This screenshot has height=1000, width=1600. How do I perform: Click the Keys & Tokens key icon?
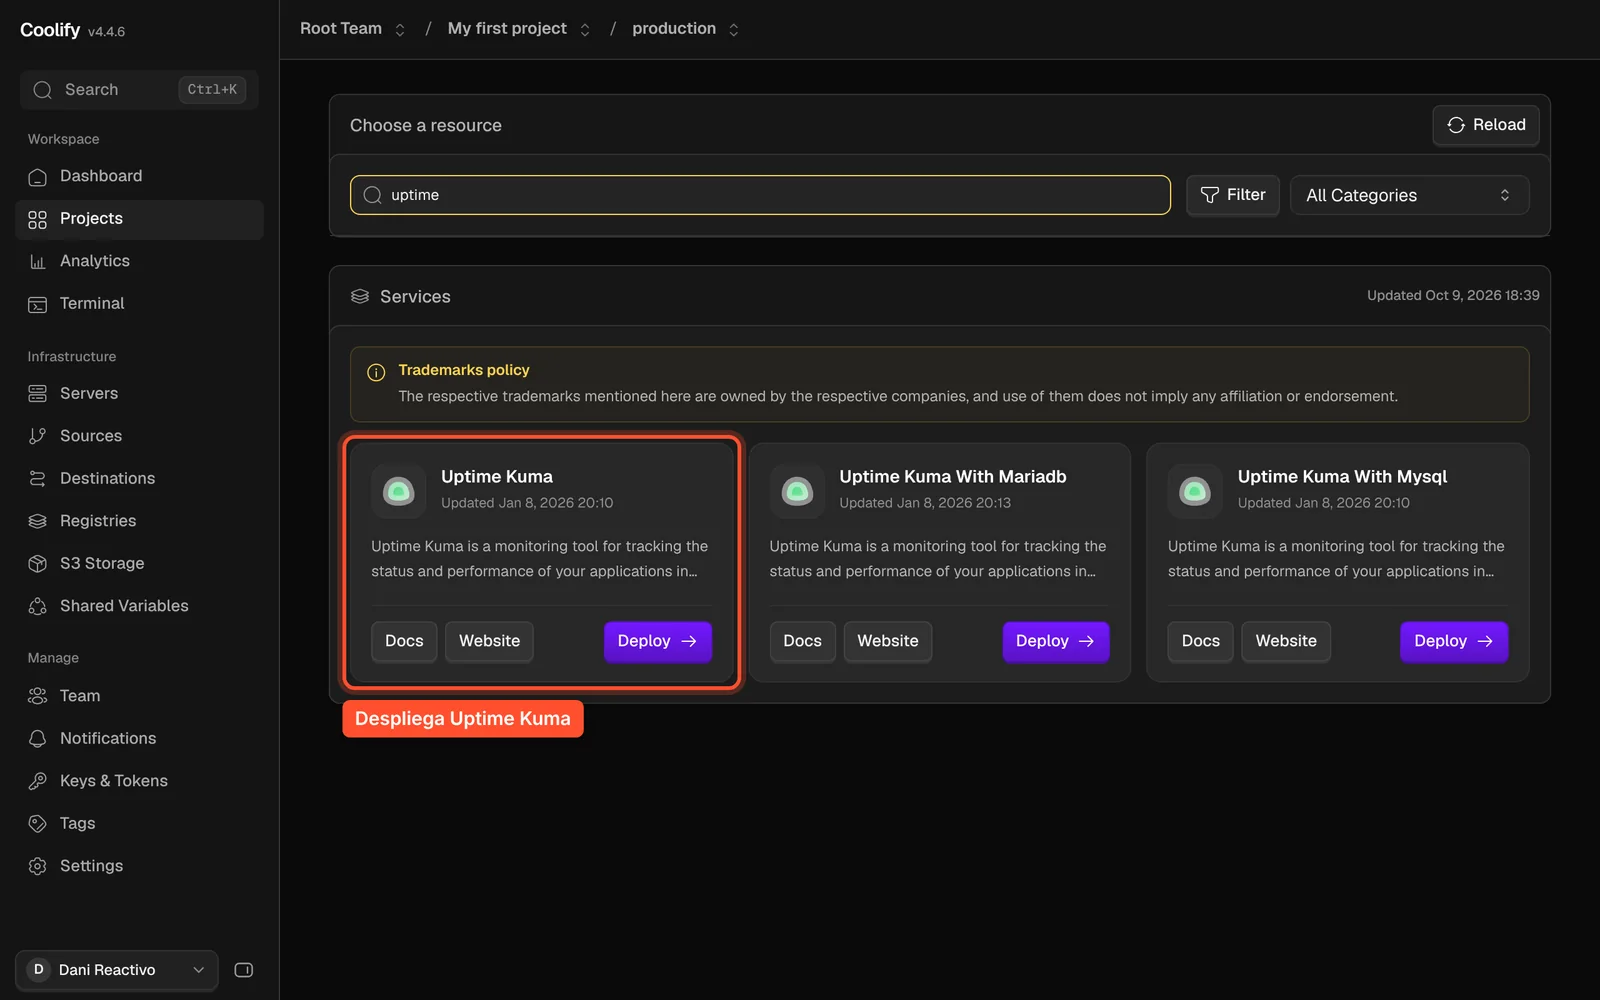pos(37,781)
